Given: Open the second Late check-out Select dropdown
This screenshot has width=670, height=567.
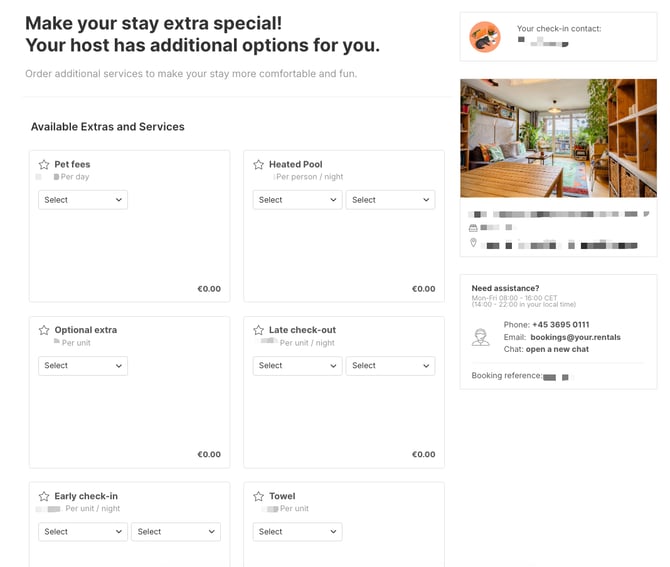Looking at the screenshot, I should [x=391, y=366].
